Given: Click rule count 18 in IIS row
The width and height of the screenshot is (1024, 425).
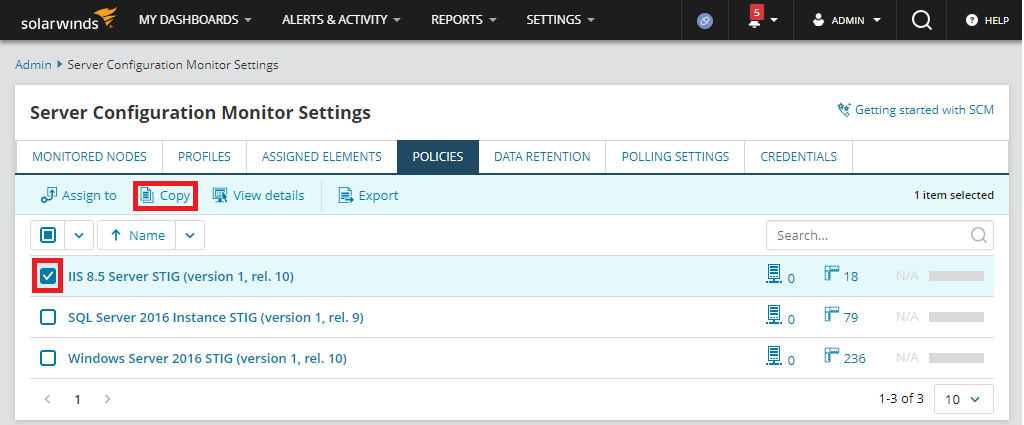Looking at the screenshot, I should (x=850, y=276).
